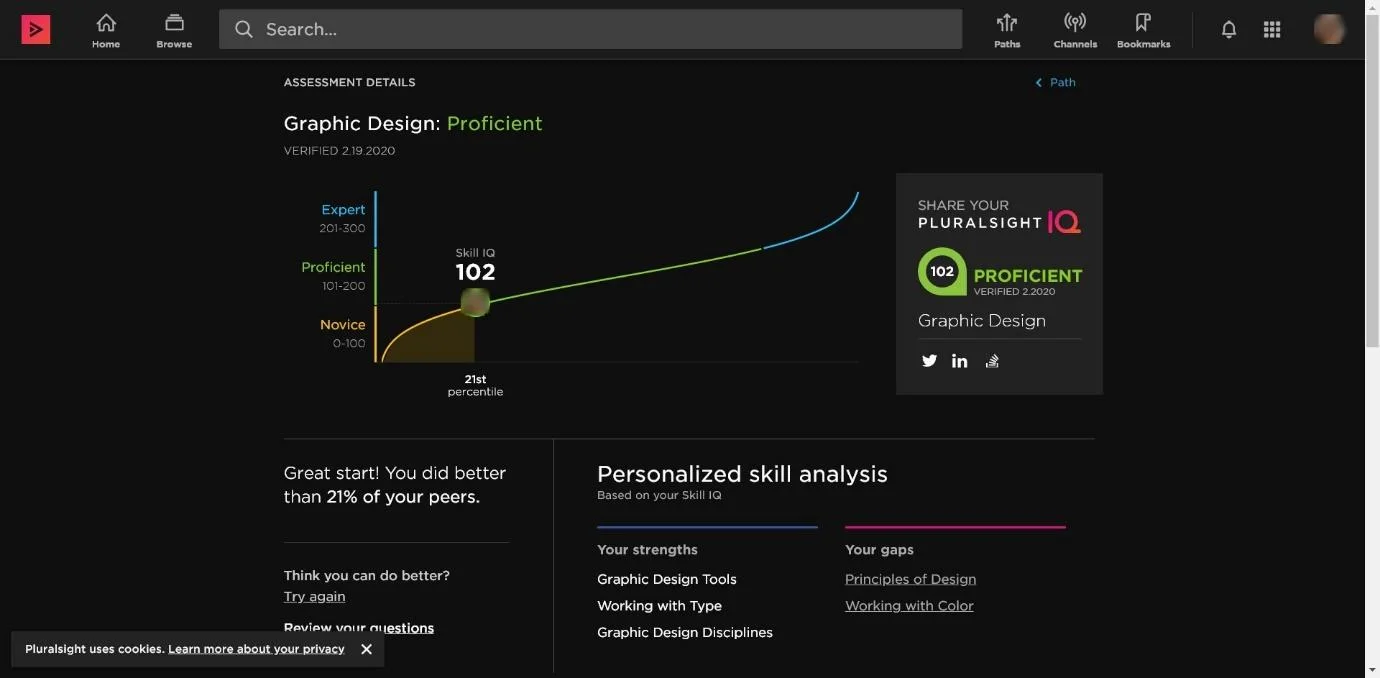This screenshot has width=1380, height=678.
Task: Click the Graphic Design Disciplines strength
Action: pos(685,632)
